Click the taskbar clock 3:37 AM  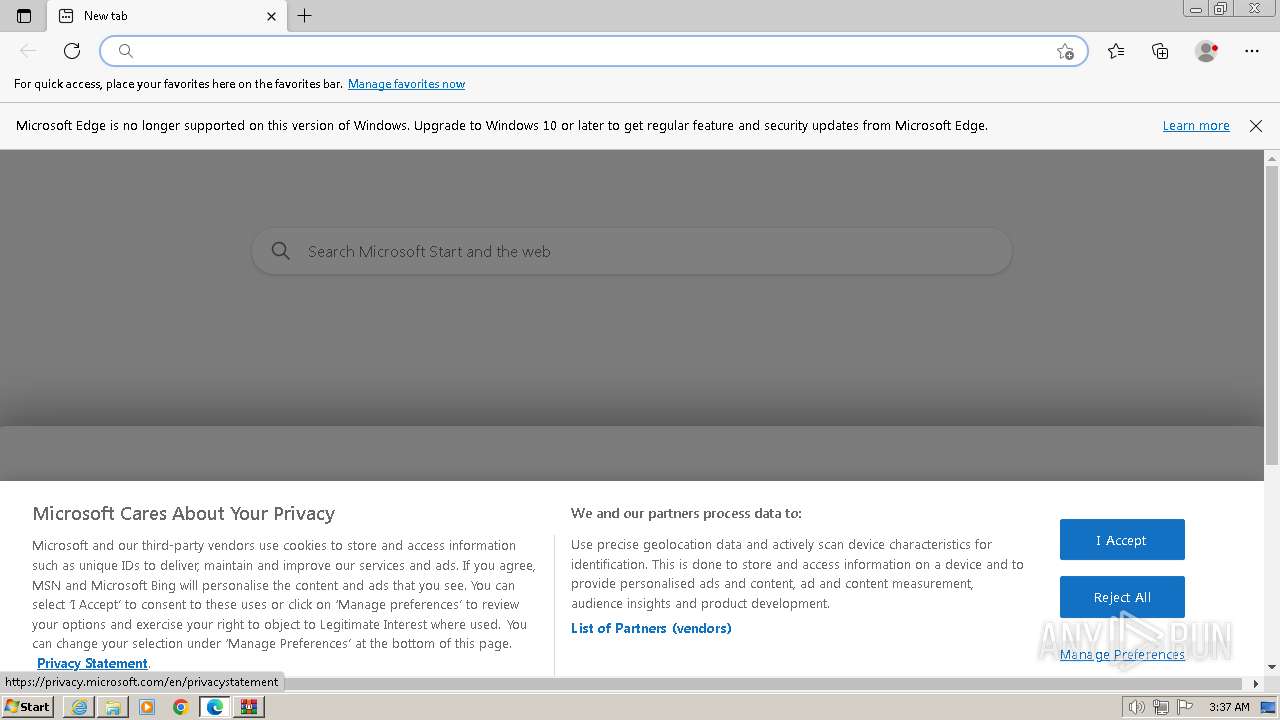click(1229, 707)
